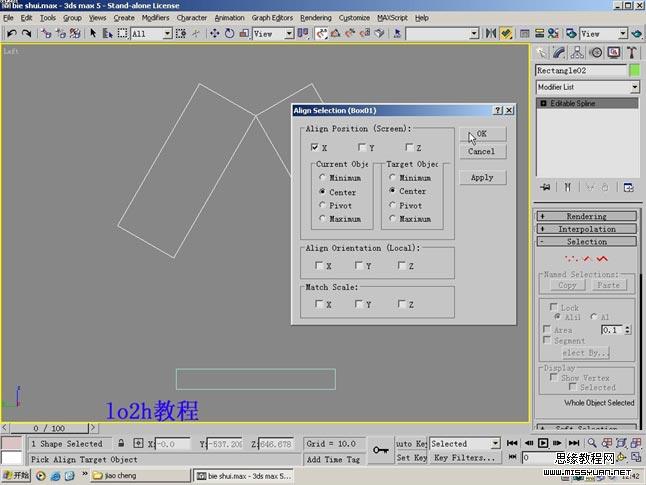The image size is (646, 485).
Task: Click the Play Animation button
Action: (543, 443)
